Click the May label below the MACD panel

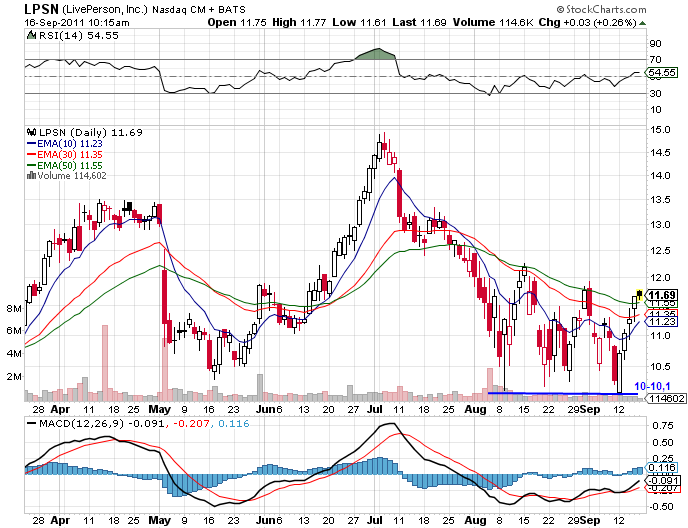coord(159,521)
